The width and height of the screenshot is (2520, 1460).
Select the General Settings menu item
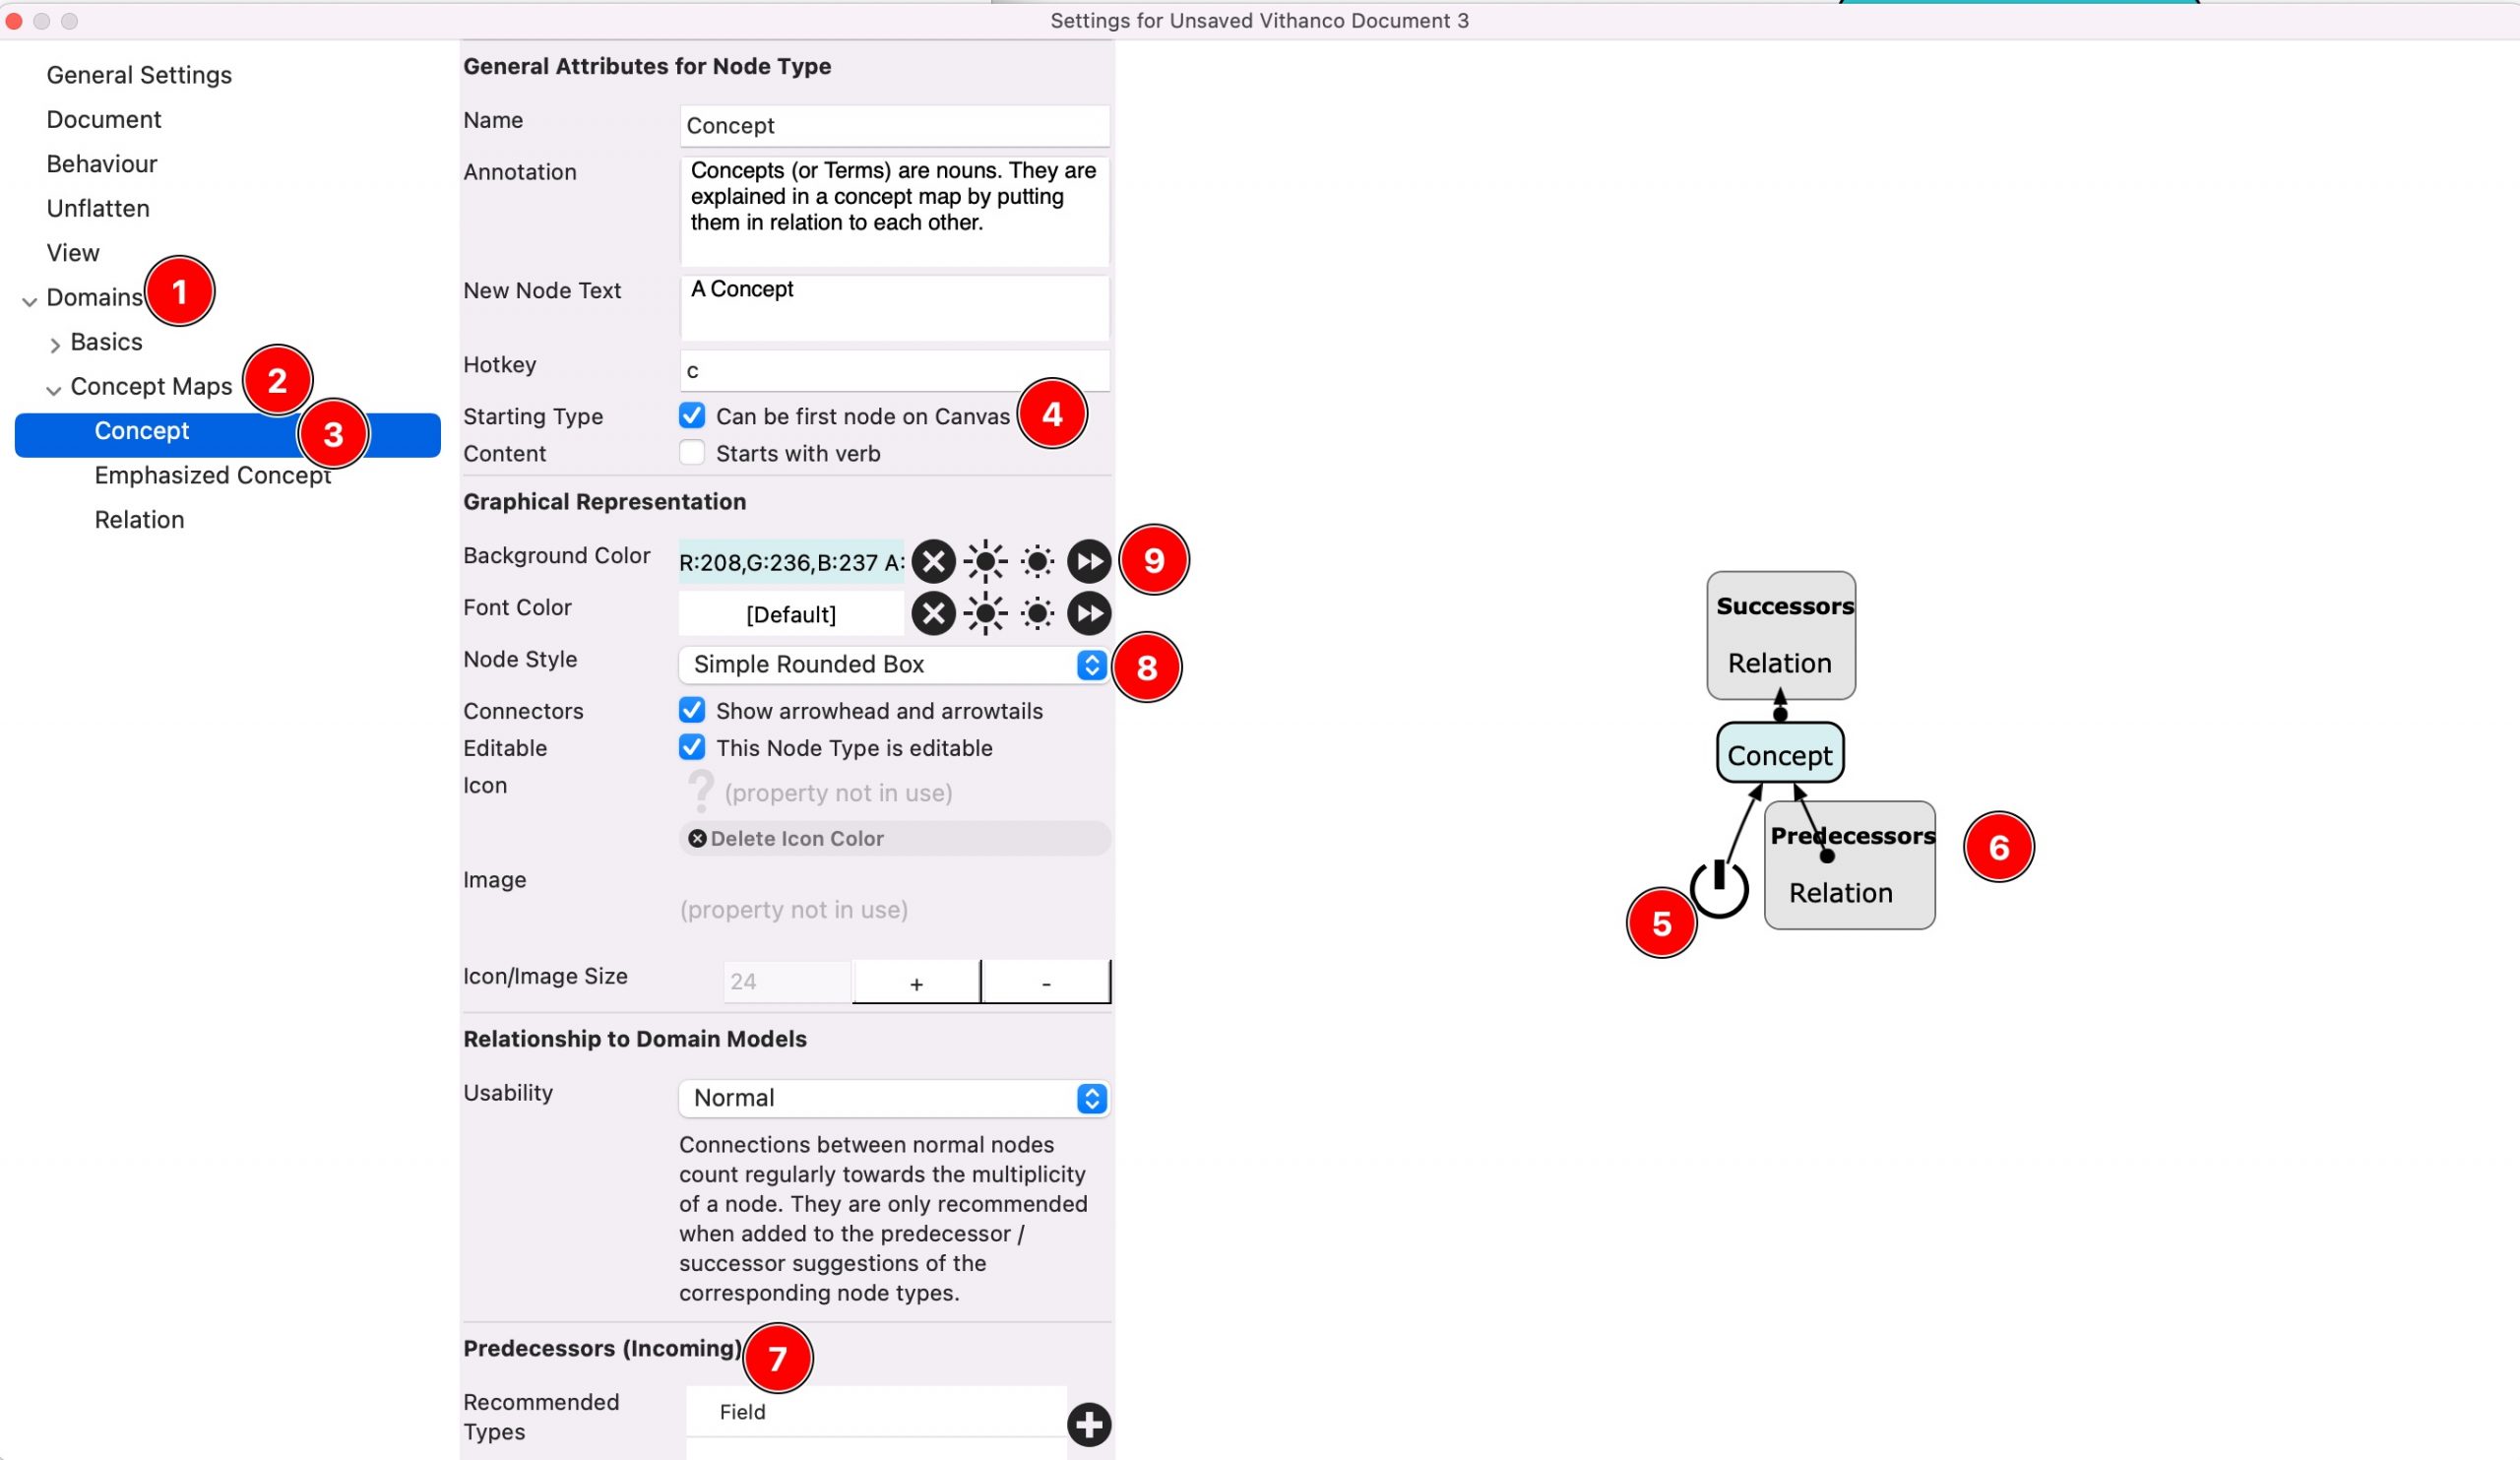tap(139, 75)
